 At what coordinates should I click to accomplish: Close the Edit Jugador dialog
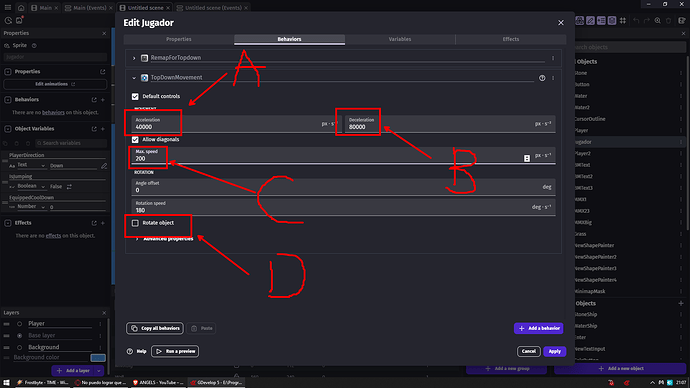click(x=561, y=23)
